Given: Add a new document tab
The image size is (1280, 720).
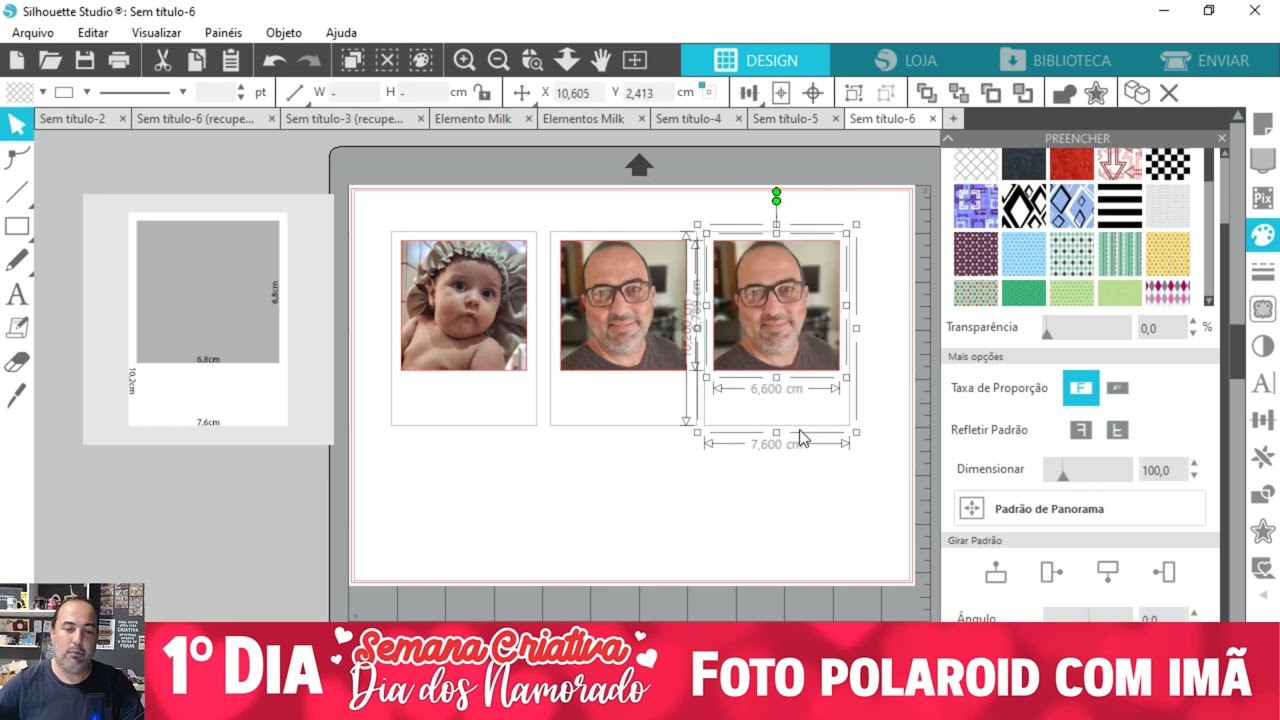Looking at the screenshot, I should [x=953, y=118].
